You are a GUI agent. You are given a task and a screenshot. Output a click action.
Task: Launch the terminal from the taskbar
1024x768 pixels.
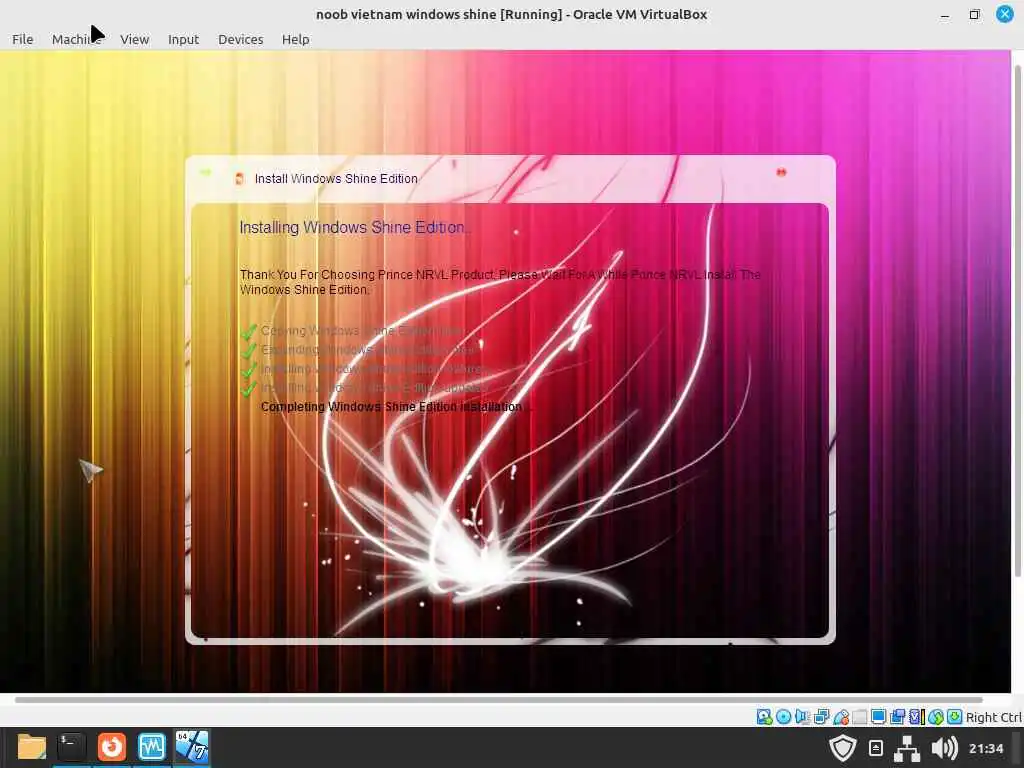coord(71,747)
